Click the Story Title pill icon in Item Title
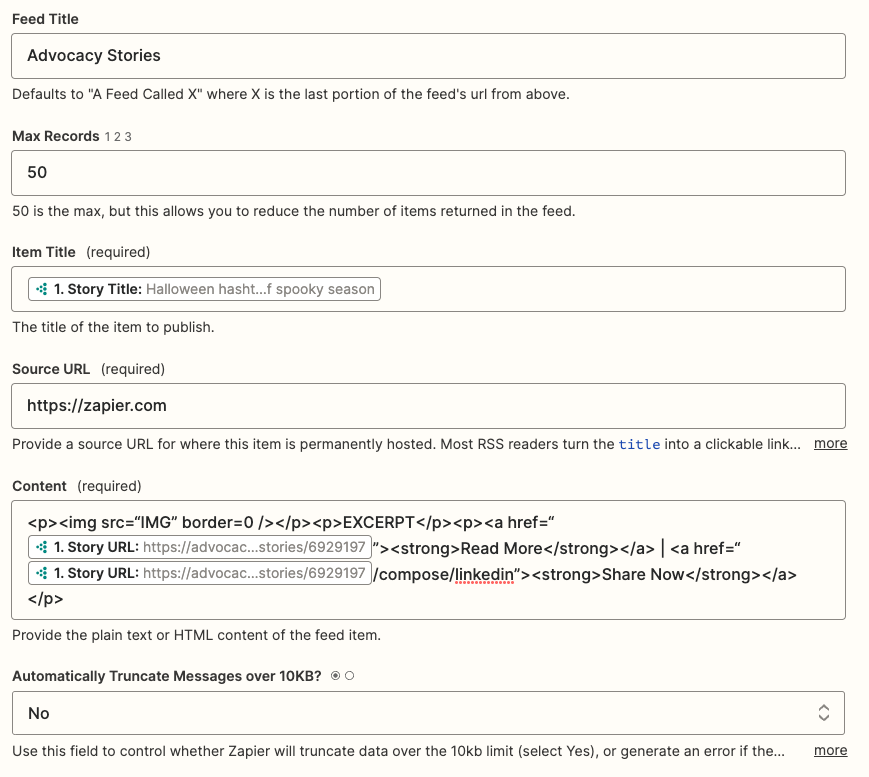This screenshot has width=869, height=777. pos(42,289)
